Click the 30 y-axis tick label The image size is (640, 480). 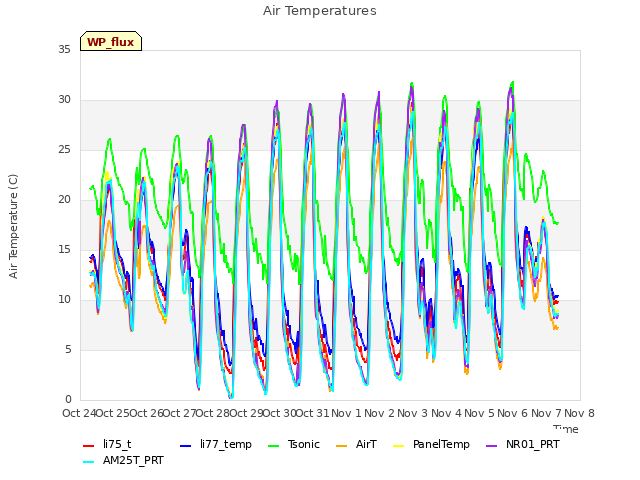[x=64, y=100]
